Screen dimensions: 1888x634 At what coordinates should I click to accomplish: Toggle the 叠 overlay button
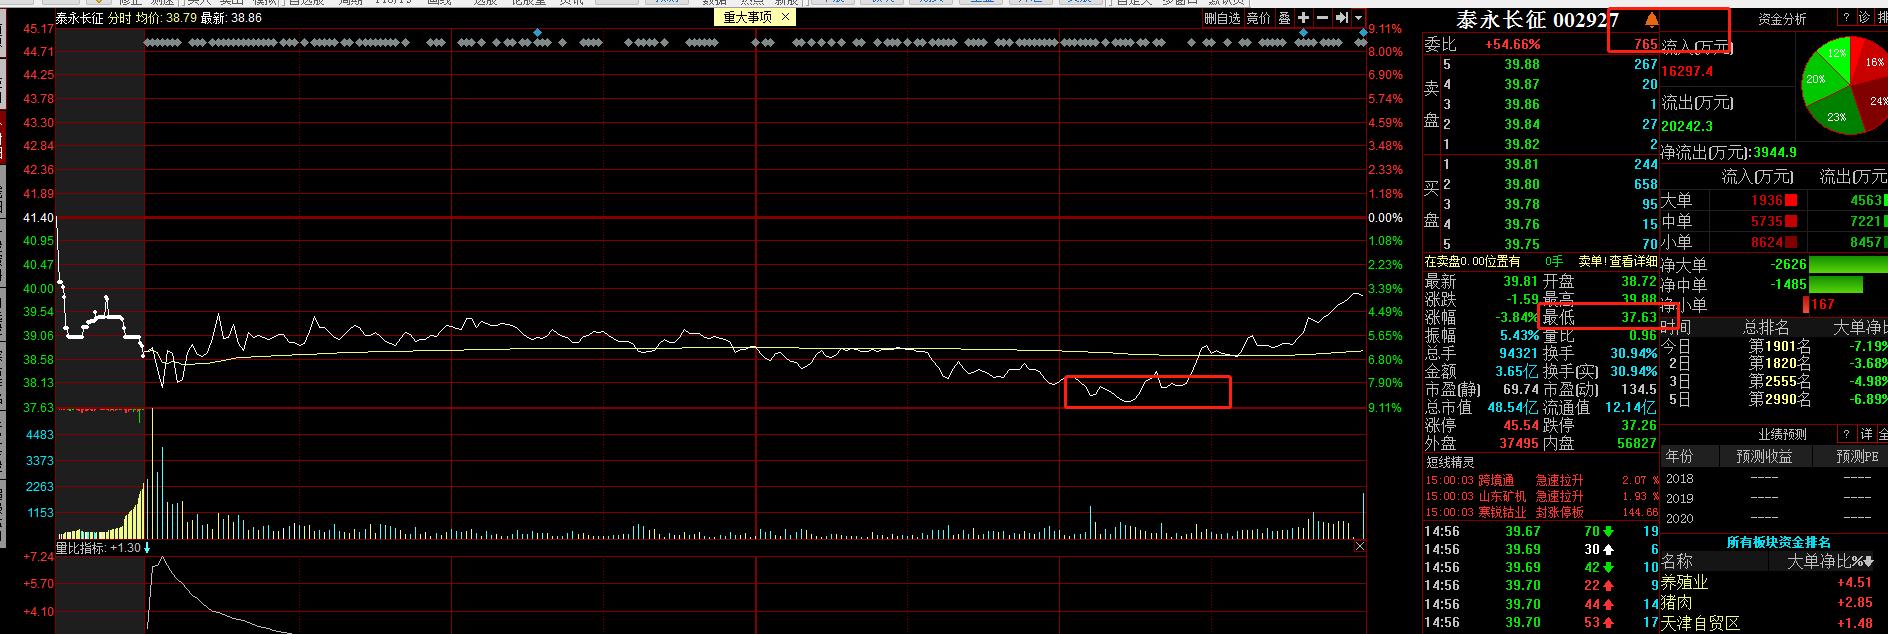pyautogui.click(x=1284, y=18)
